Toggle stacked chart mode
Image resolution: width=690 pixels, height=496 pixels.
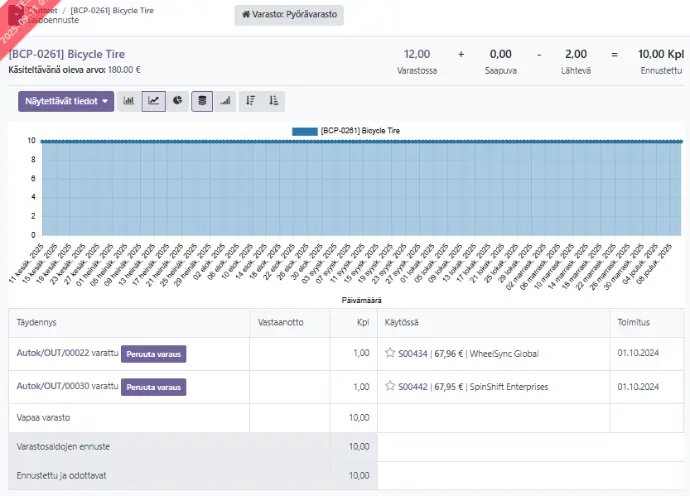(x=202, y=101)
